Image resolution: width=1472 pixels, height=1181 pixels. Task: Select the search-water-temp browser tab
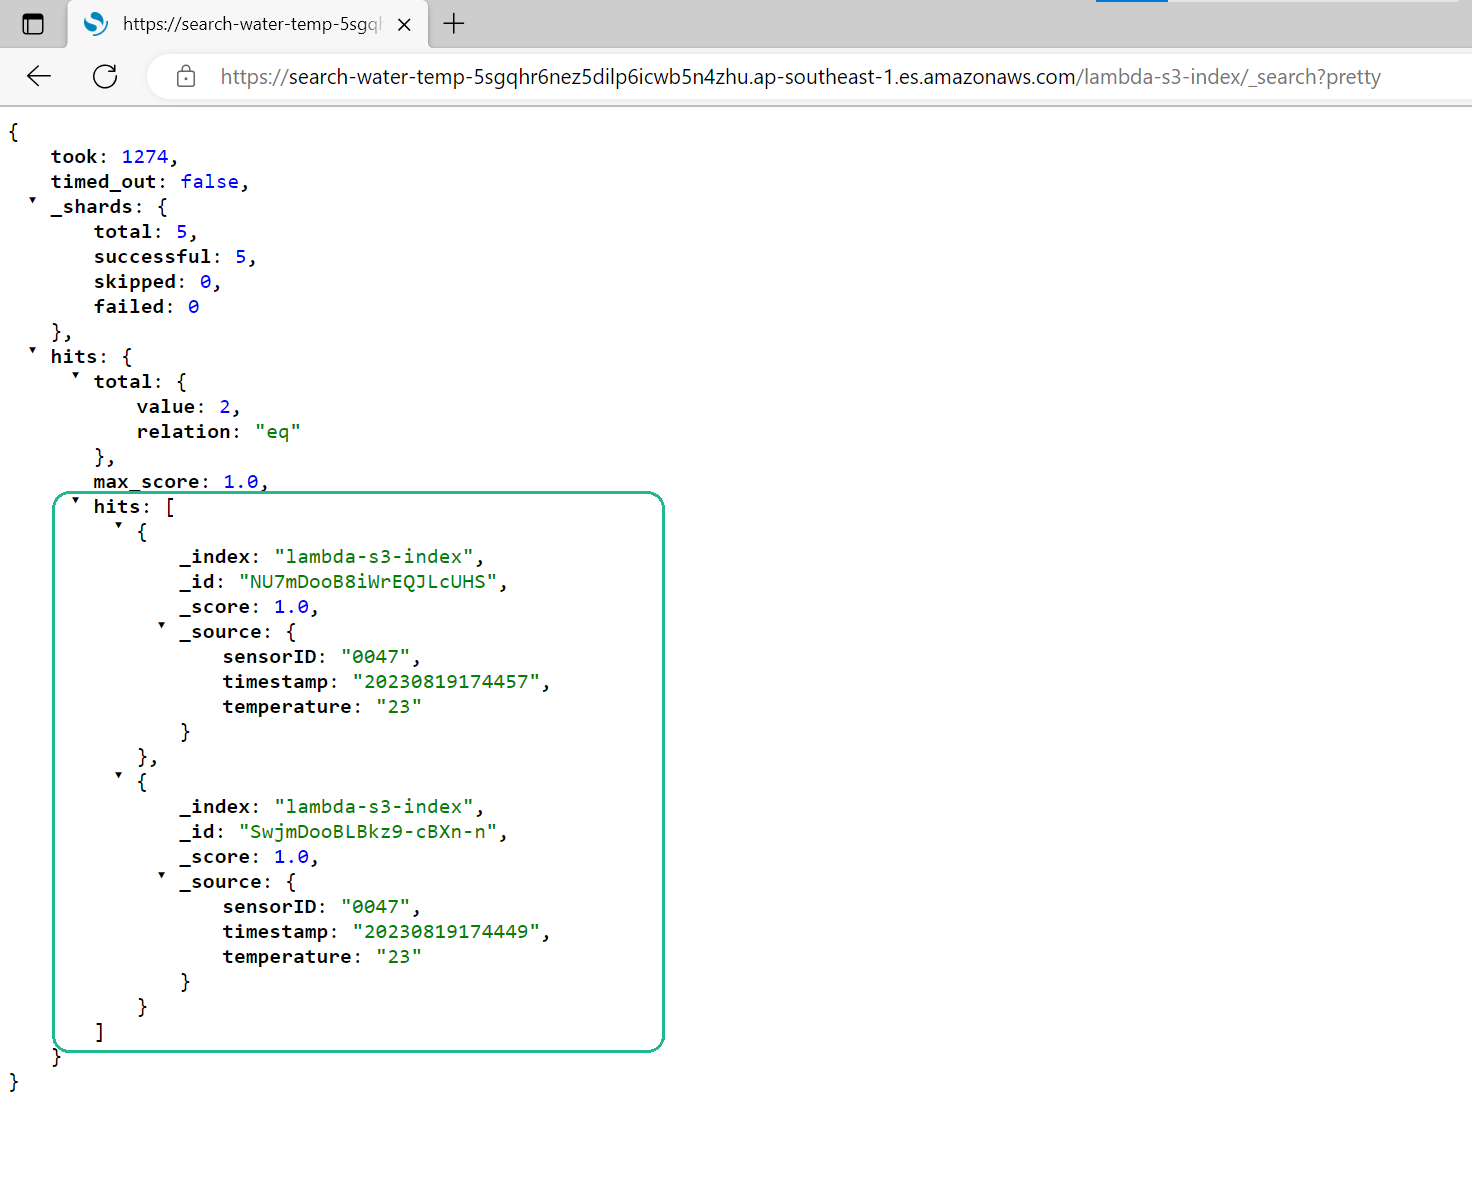tap(248, 24)
